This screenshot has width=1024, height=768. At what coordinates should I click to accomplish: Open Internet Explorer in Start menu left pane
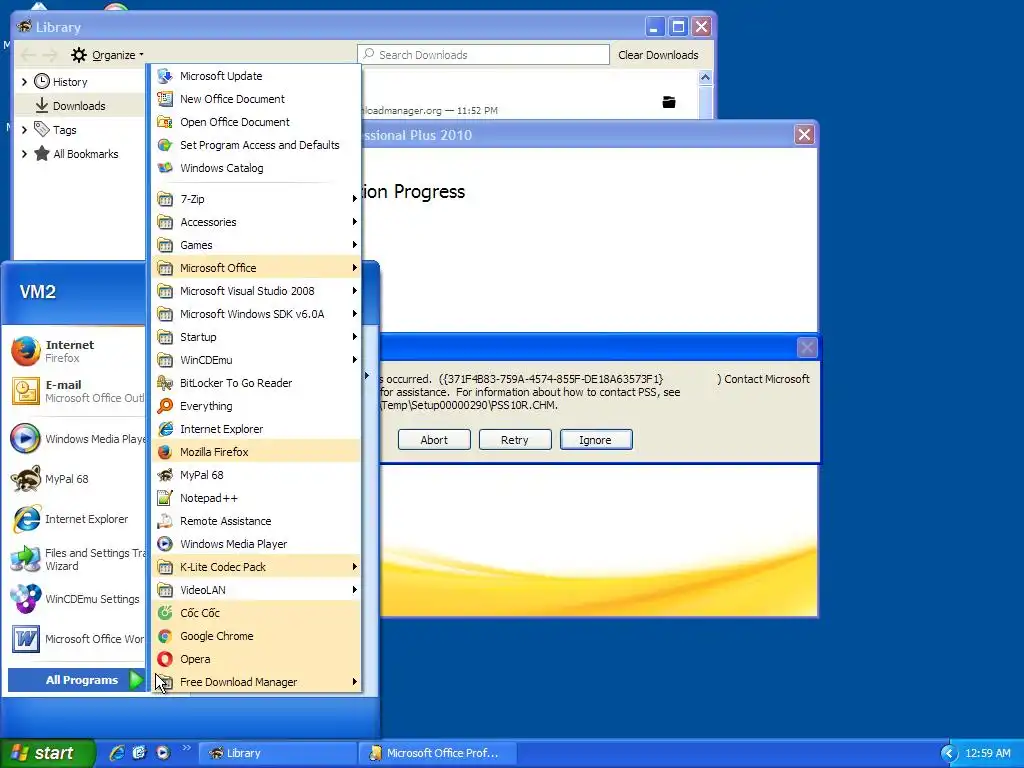(x=77, y=519)
